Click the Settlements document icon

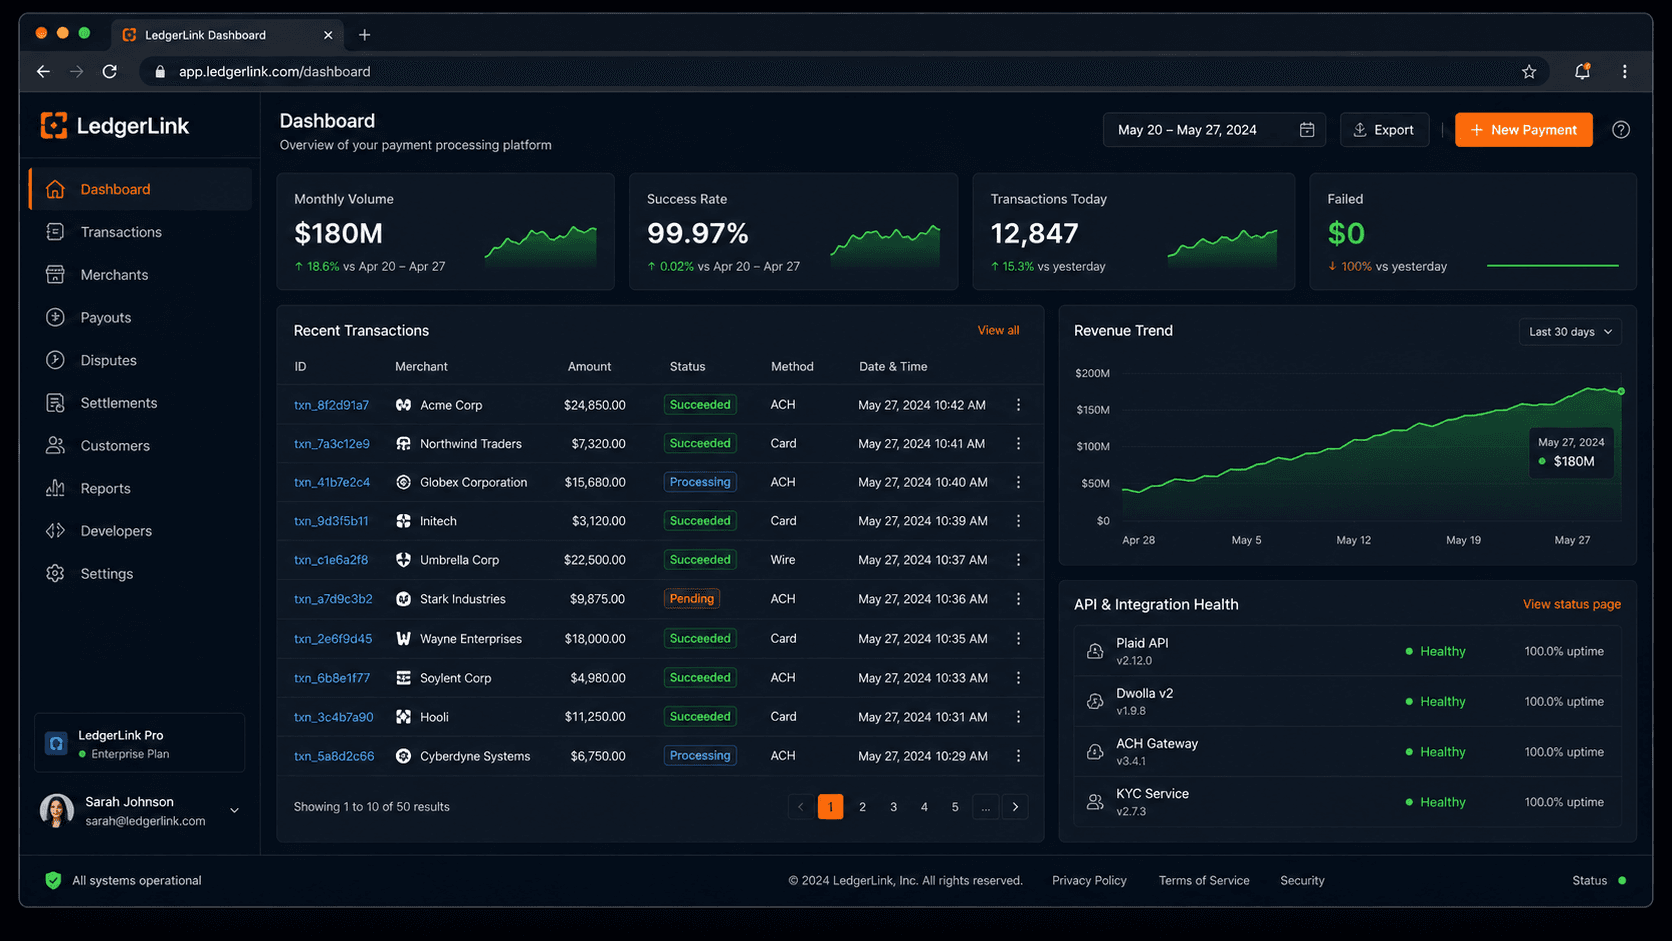(x=55, y=403)
